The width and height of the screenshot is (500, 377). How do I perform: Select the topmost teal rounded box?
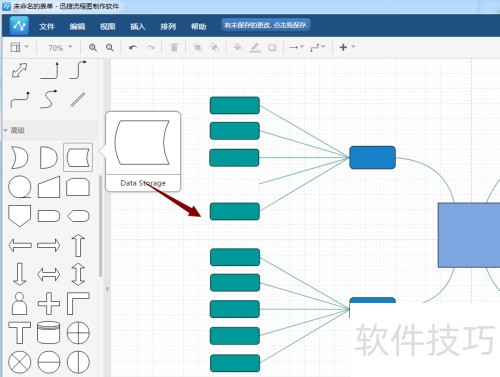235,105
